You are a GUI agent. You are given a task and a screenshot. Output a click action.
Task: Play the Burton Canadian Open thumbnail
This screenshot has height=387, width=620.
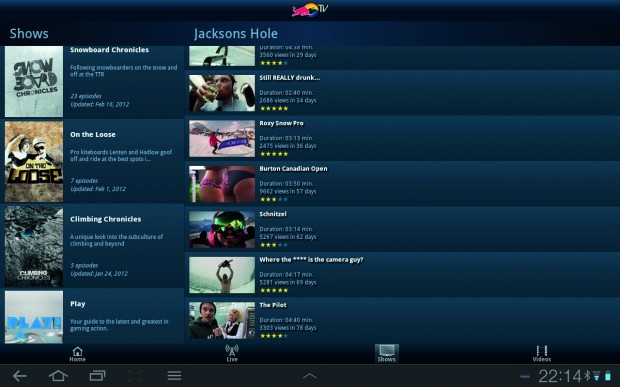222,184
